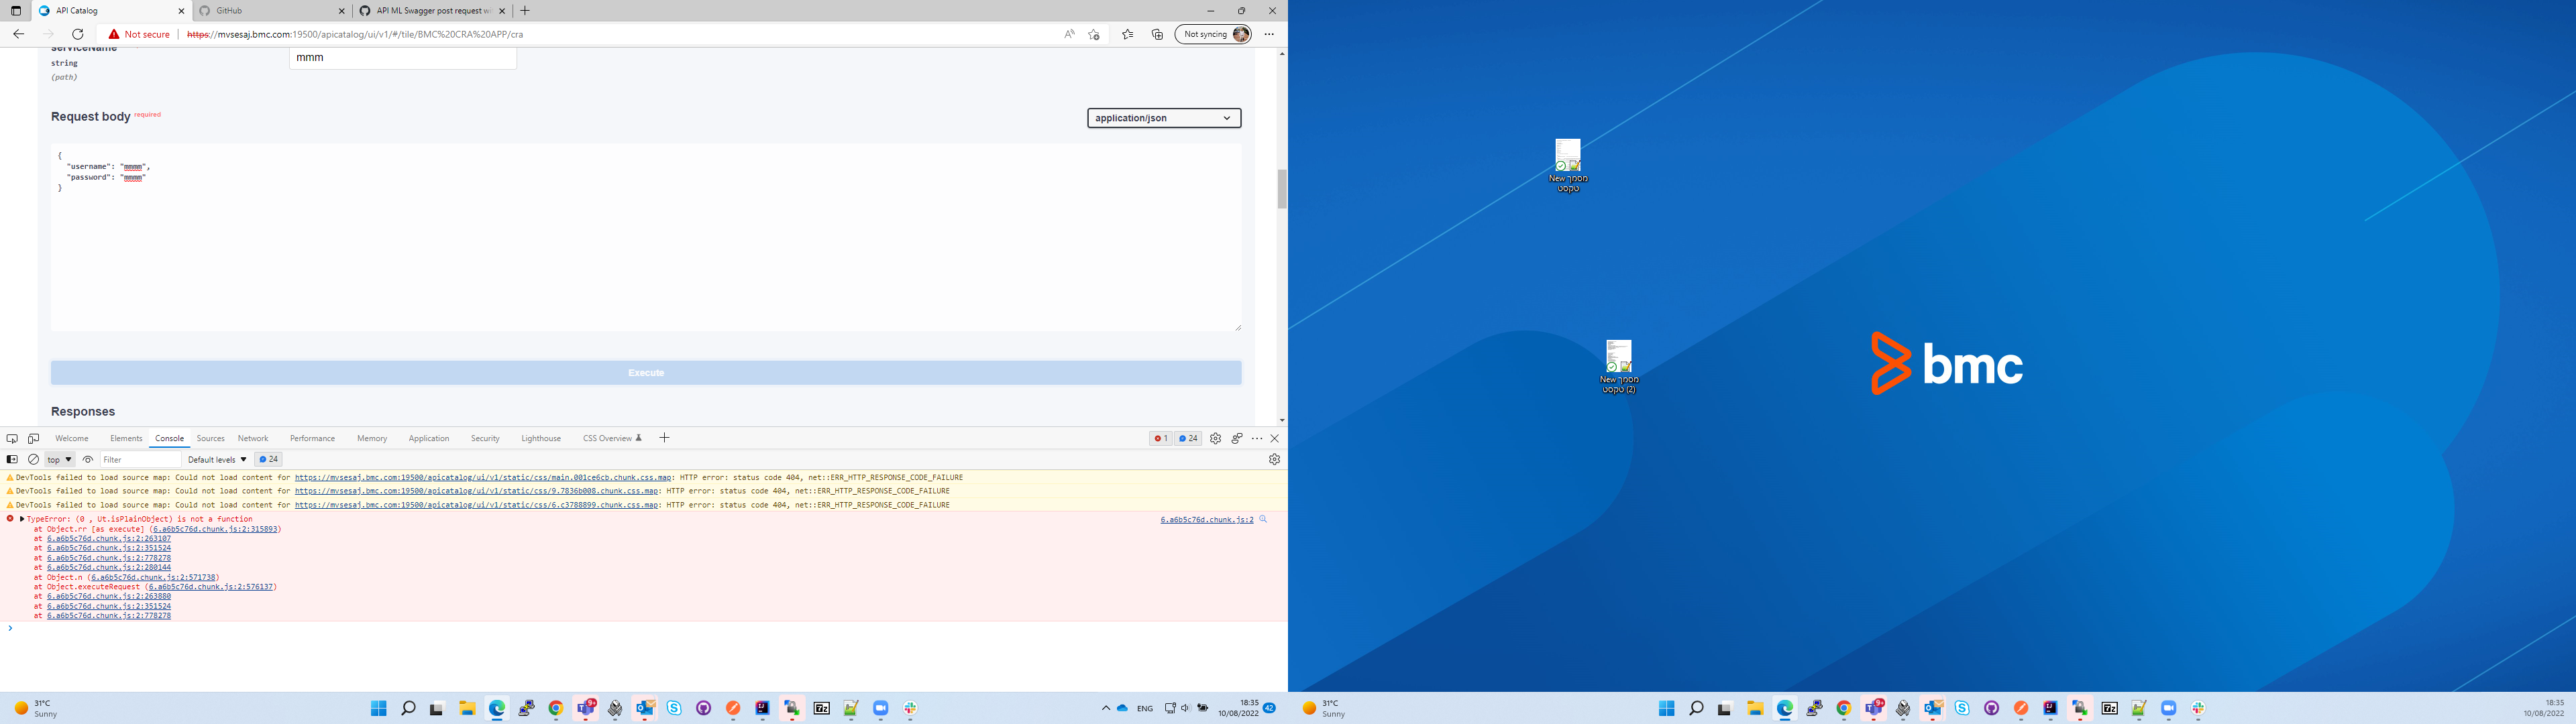Screen dimensions: 2576x724
Task: Select the first New text document desktop icon
Action: pyautogui.click(x=1568, y=166)
